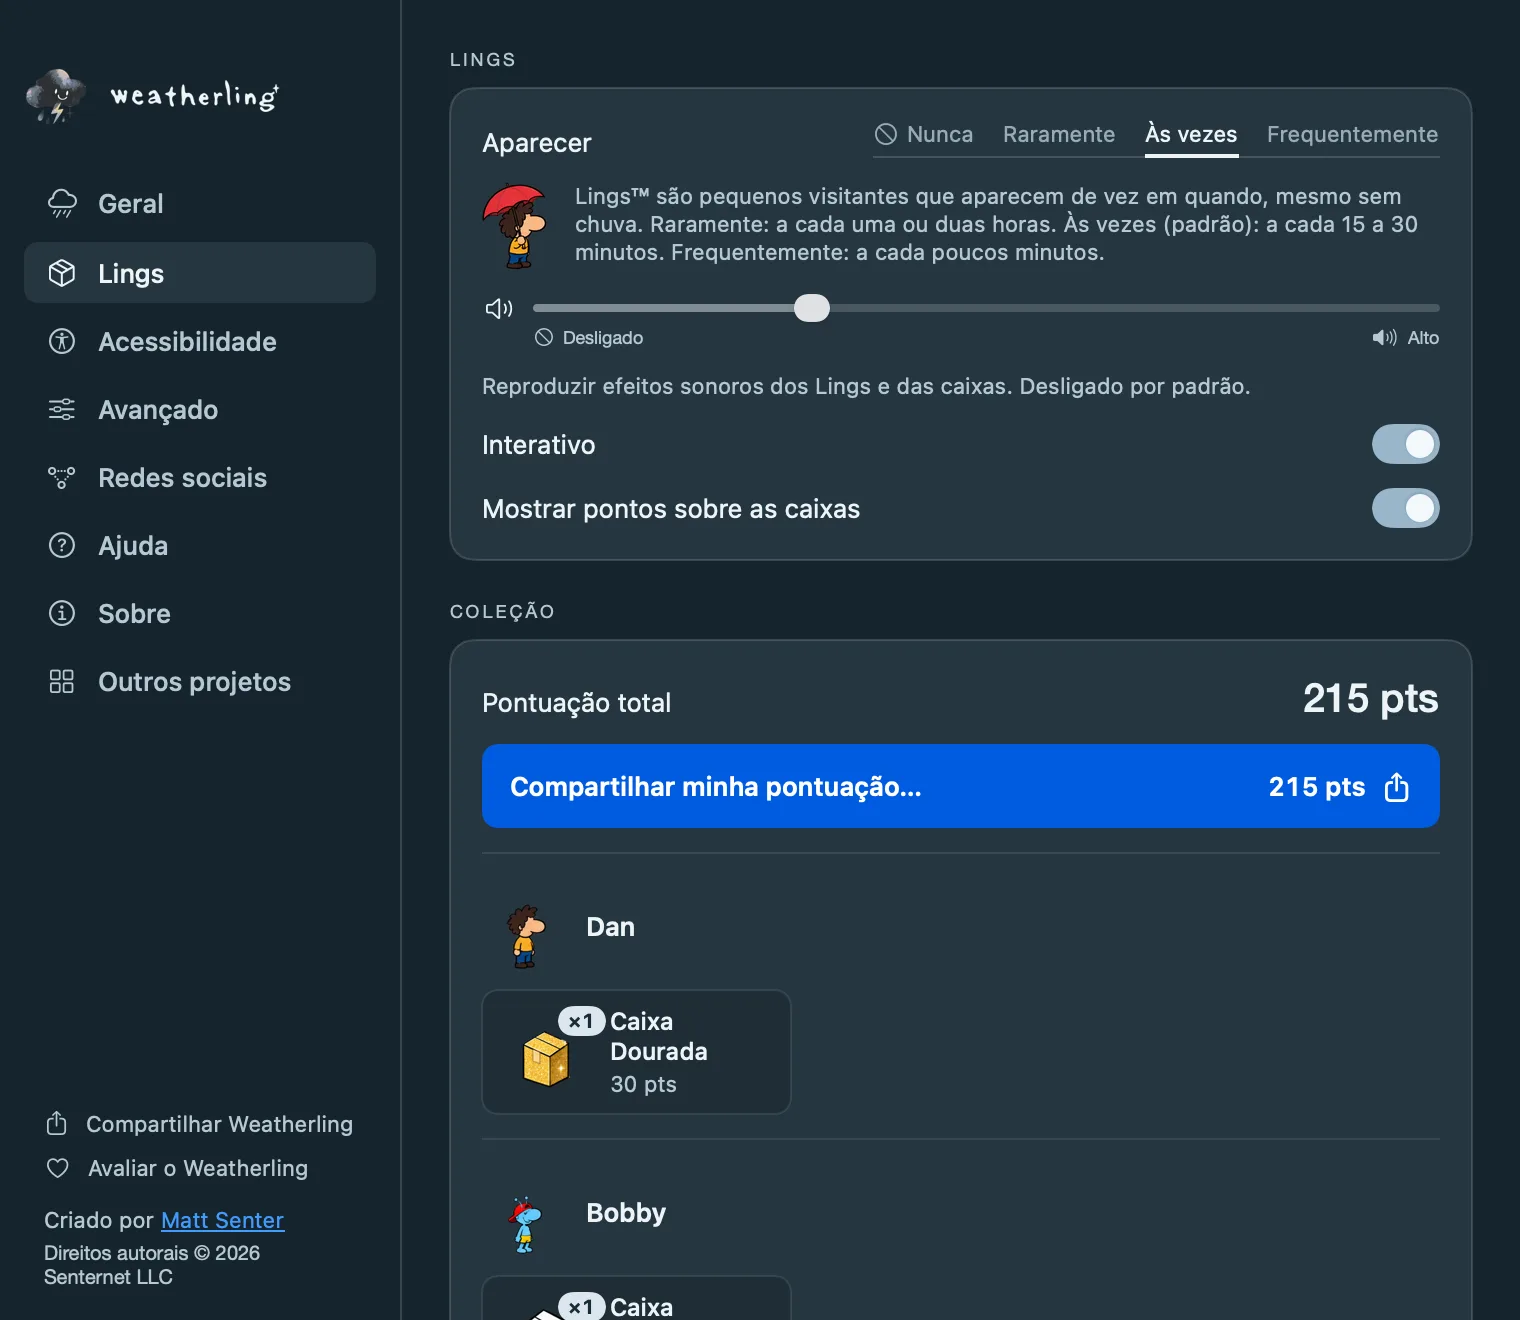Screen dimensions: 1520x1320
Task: Click Avaliar o Weatherling
Action: click(x=178, y=1168)
